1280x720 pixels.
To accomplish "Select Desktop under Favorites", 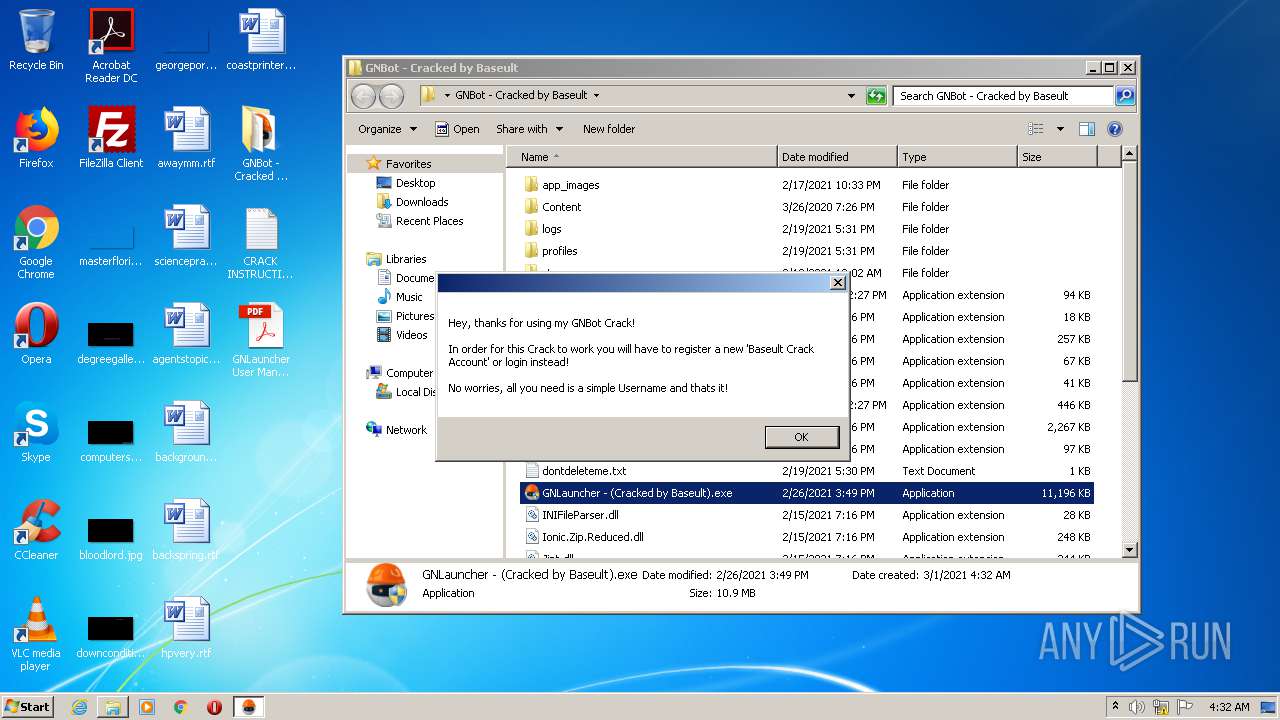I will [415, 183].
